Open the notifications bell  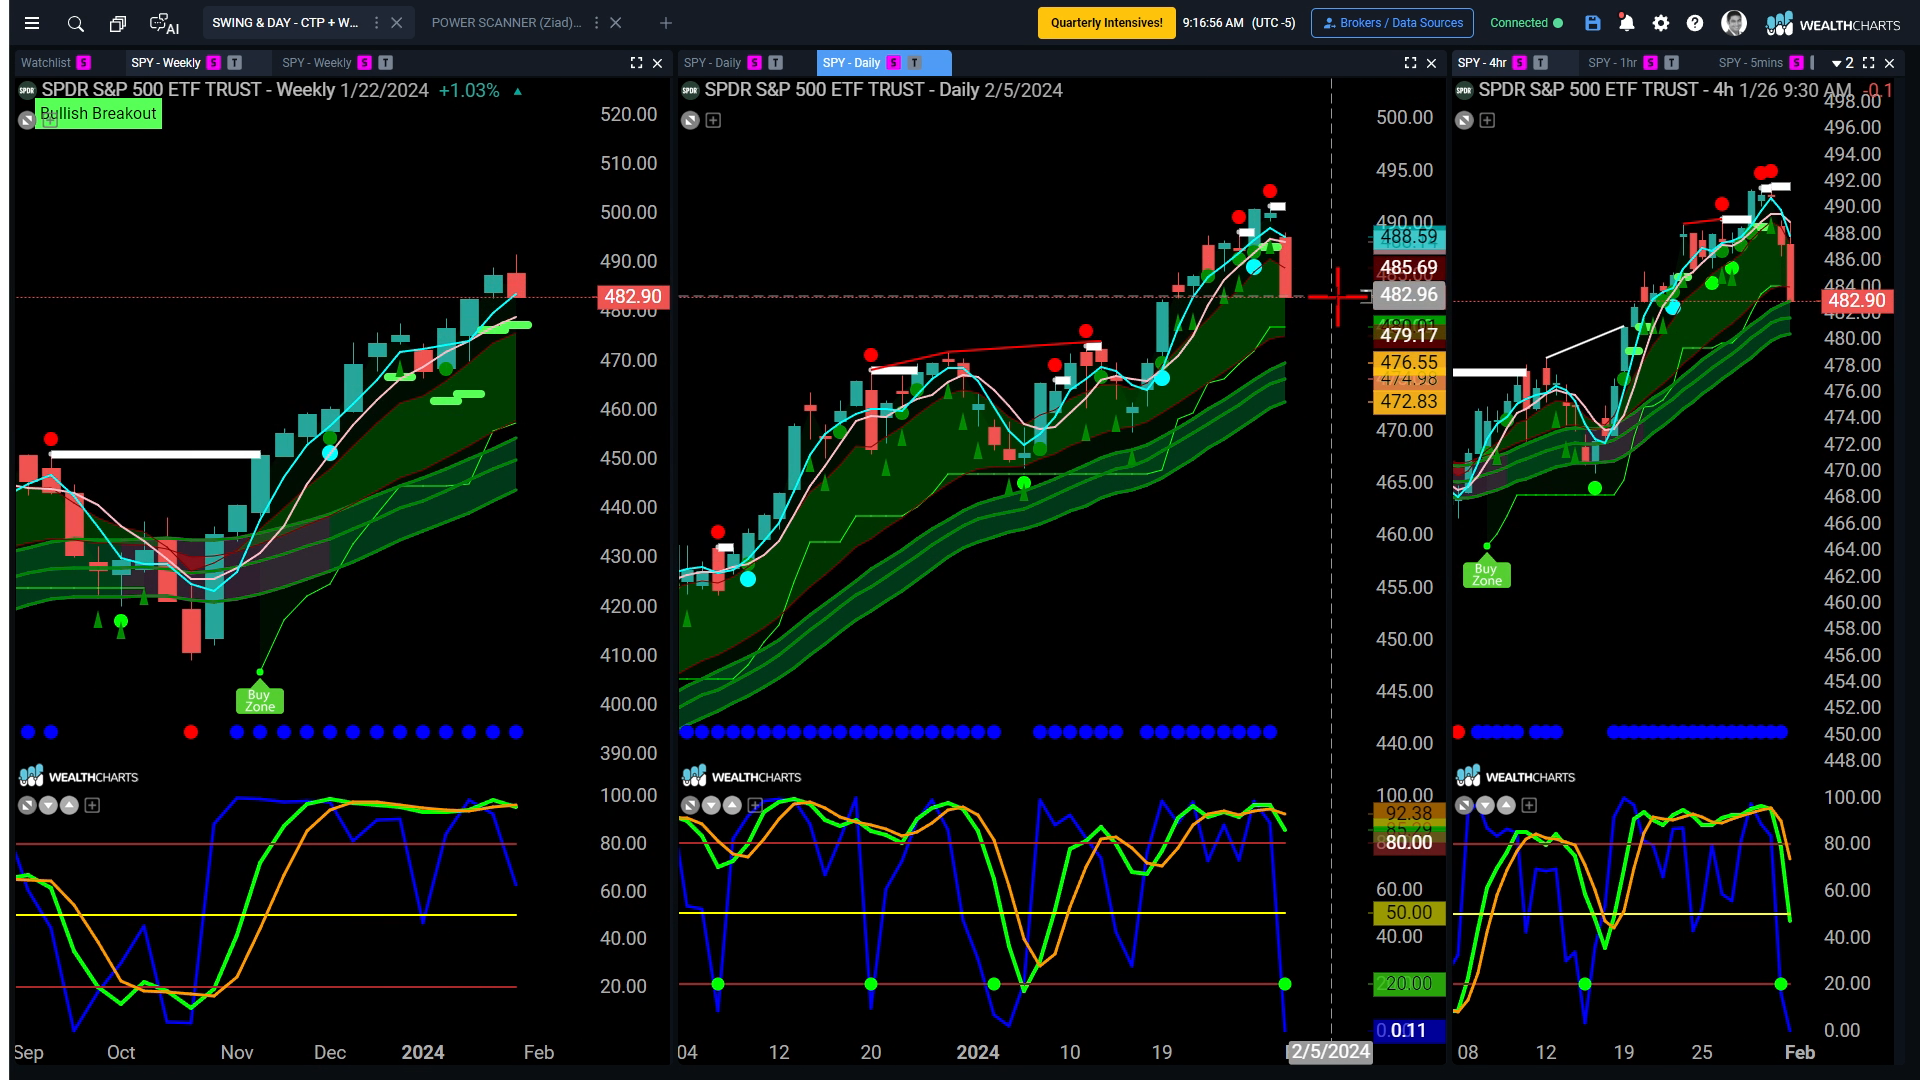point(1627,23)
